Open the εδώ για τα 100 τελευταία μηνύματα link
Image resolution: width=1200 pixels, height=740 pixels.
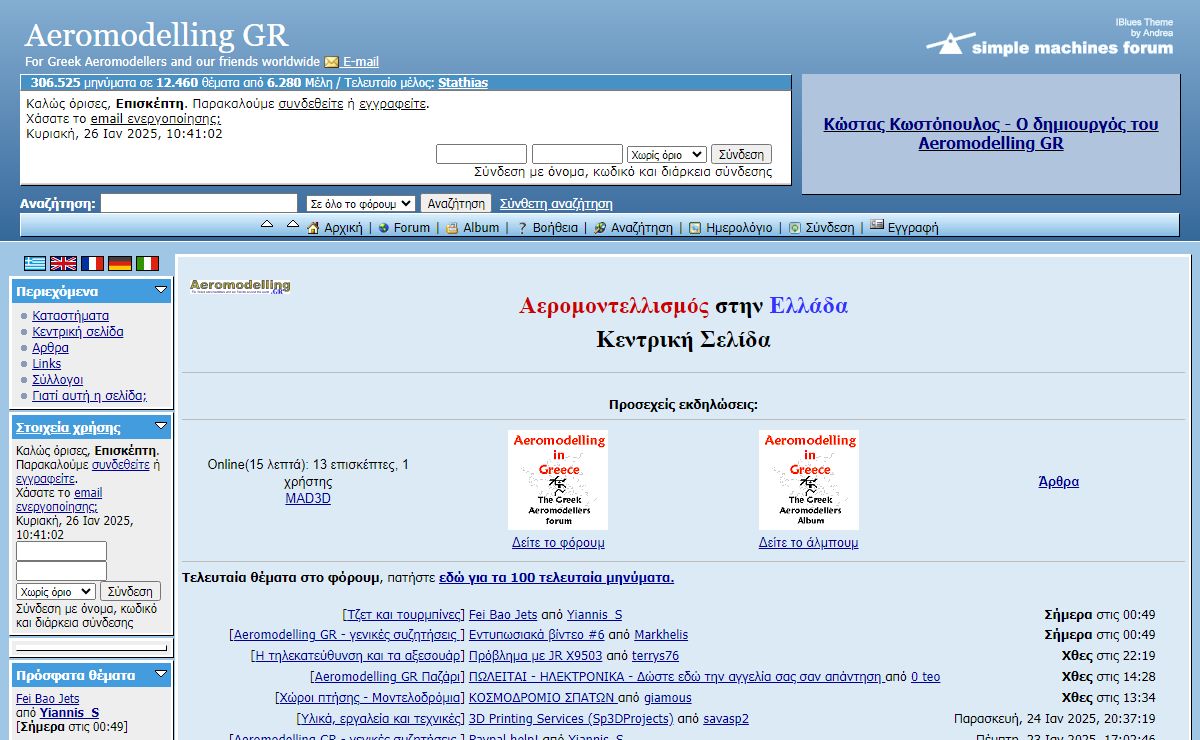(x=557, y=578)
